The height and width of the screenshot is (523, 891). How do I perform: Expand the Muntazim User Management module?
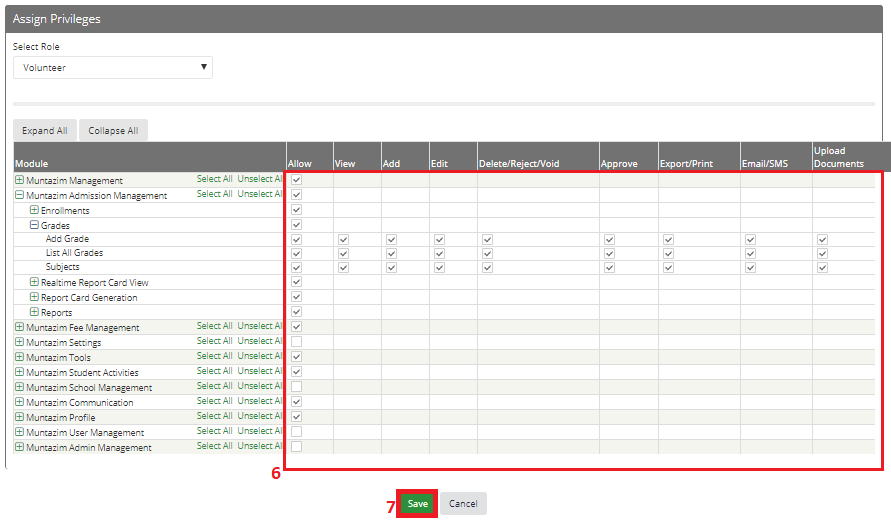click(x=19, y=431)
